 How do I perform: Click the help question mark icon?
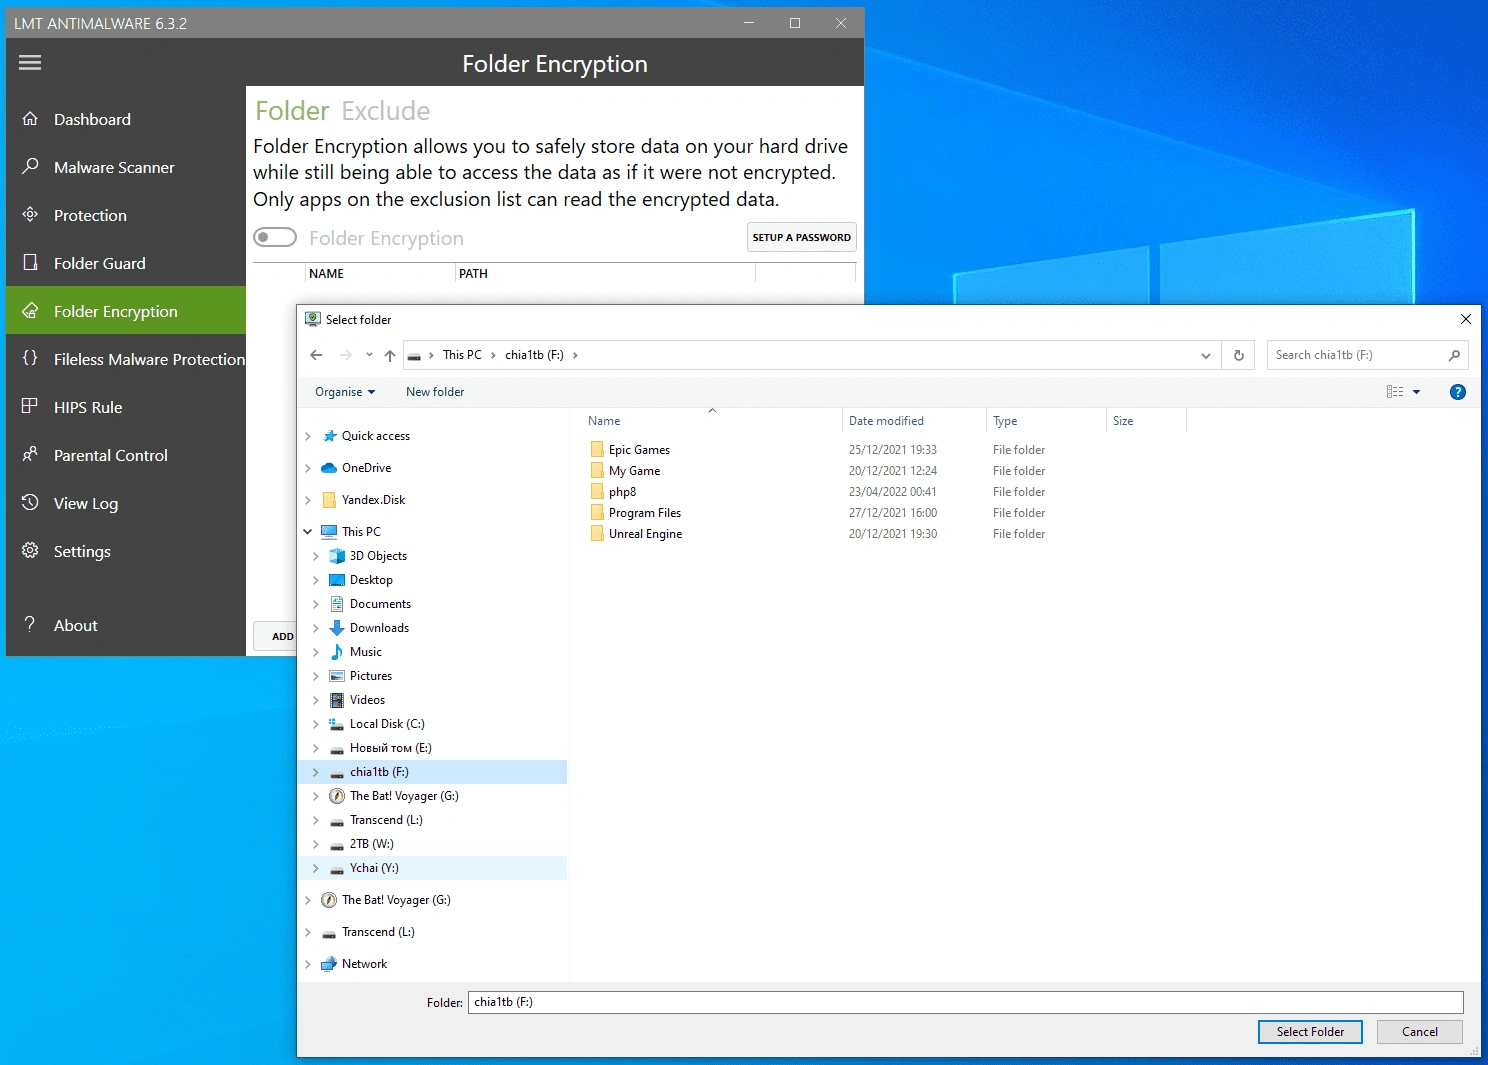click(1458, 392)
